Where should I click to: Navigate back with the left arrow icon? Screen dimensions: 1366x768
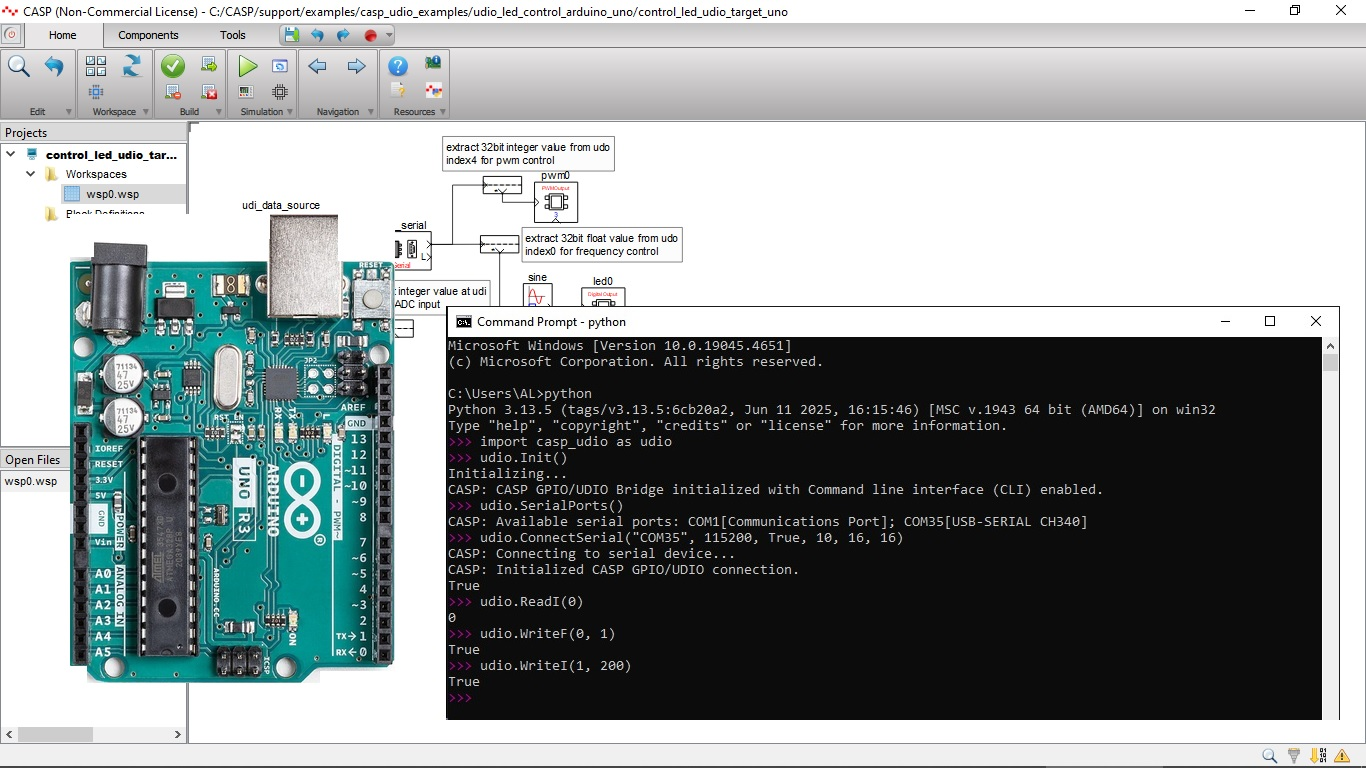(318, 66)
